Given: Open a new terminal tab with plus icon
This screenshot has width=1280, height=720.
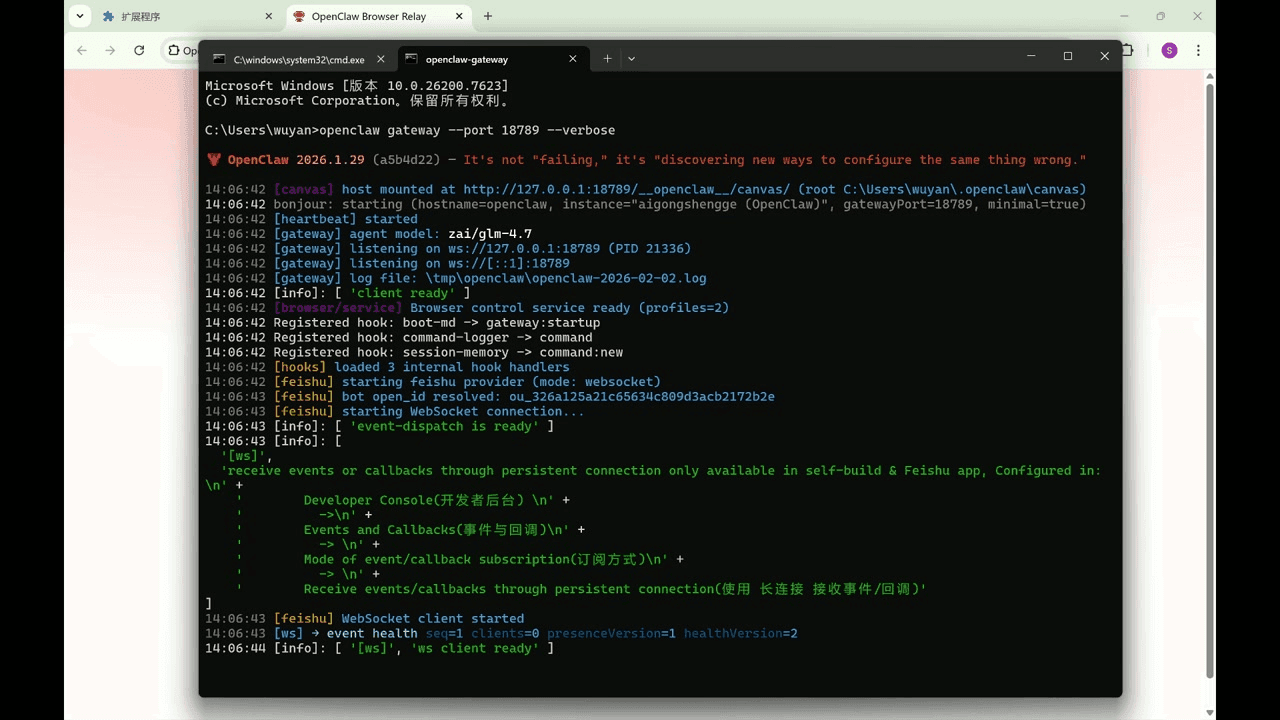Looking at the screenshot, I should coord(607,59).
